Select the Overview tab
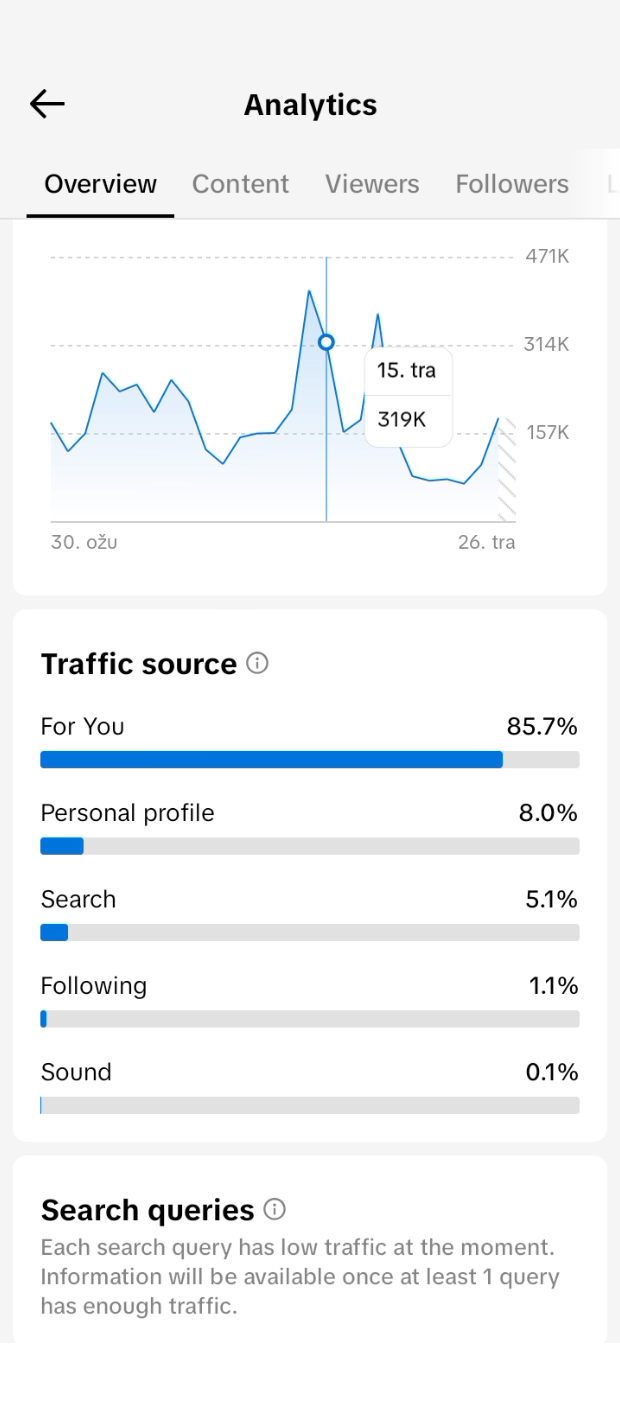 (100, 184)
